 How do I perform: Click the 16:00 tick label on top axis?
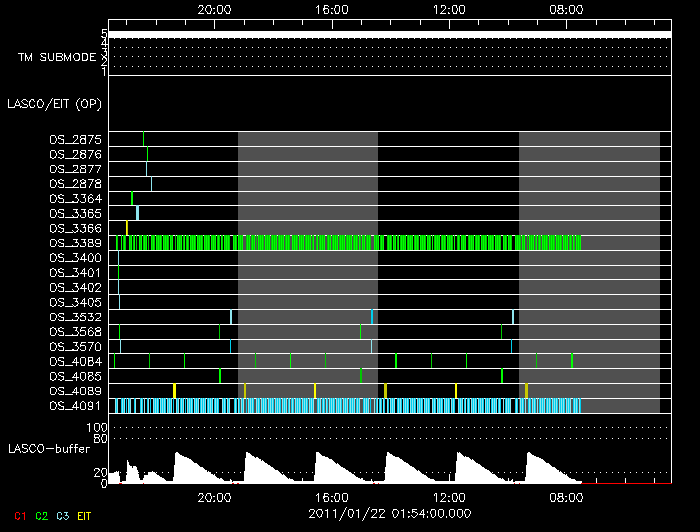pyautogui.click(x=331, y=9)
